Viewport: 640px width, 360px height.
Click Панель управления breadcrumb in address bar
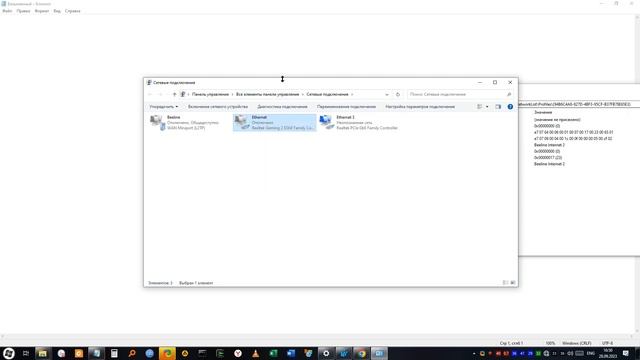tap(210, 94)
